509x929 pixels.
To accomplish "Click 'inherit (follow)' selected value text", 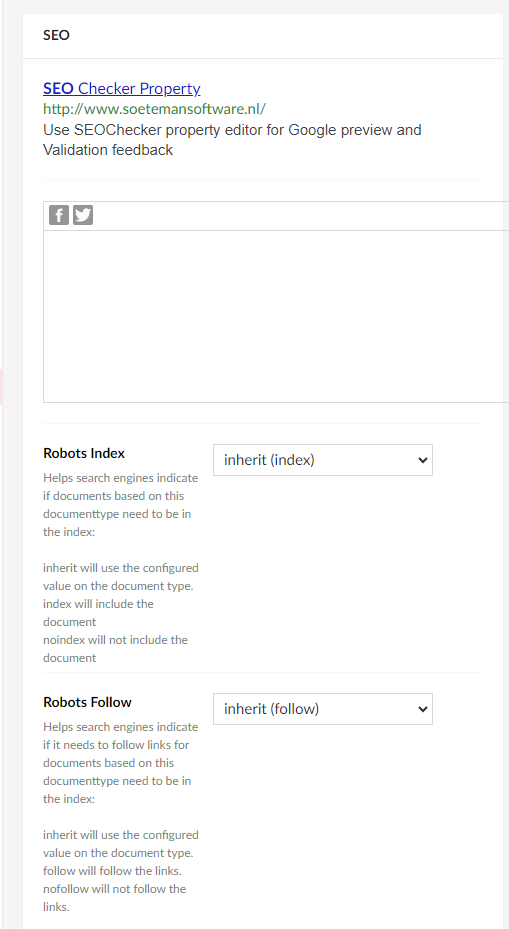I will pos(271,709).
